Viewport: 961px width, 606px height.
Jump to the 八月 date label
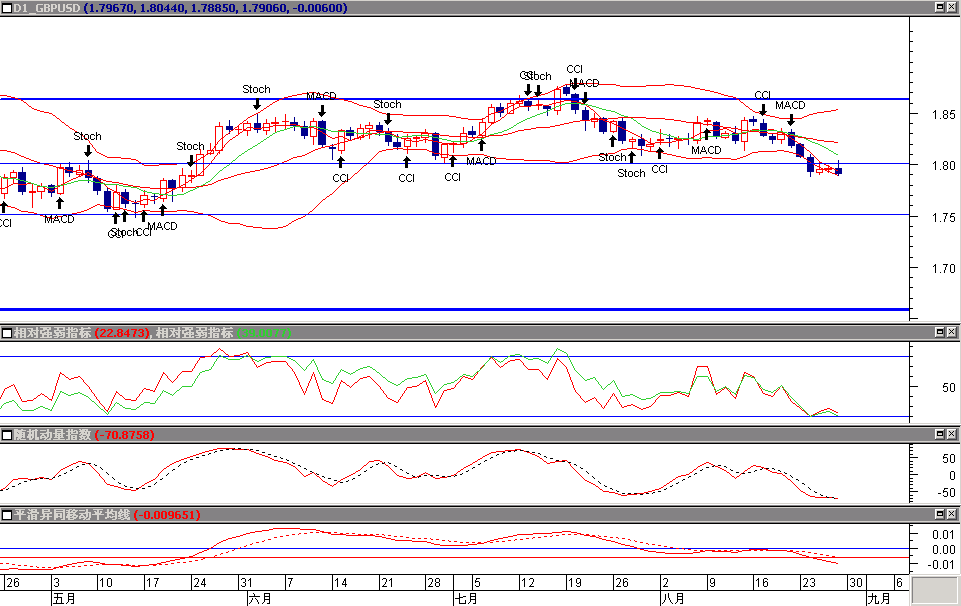[x=672, y=598]
